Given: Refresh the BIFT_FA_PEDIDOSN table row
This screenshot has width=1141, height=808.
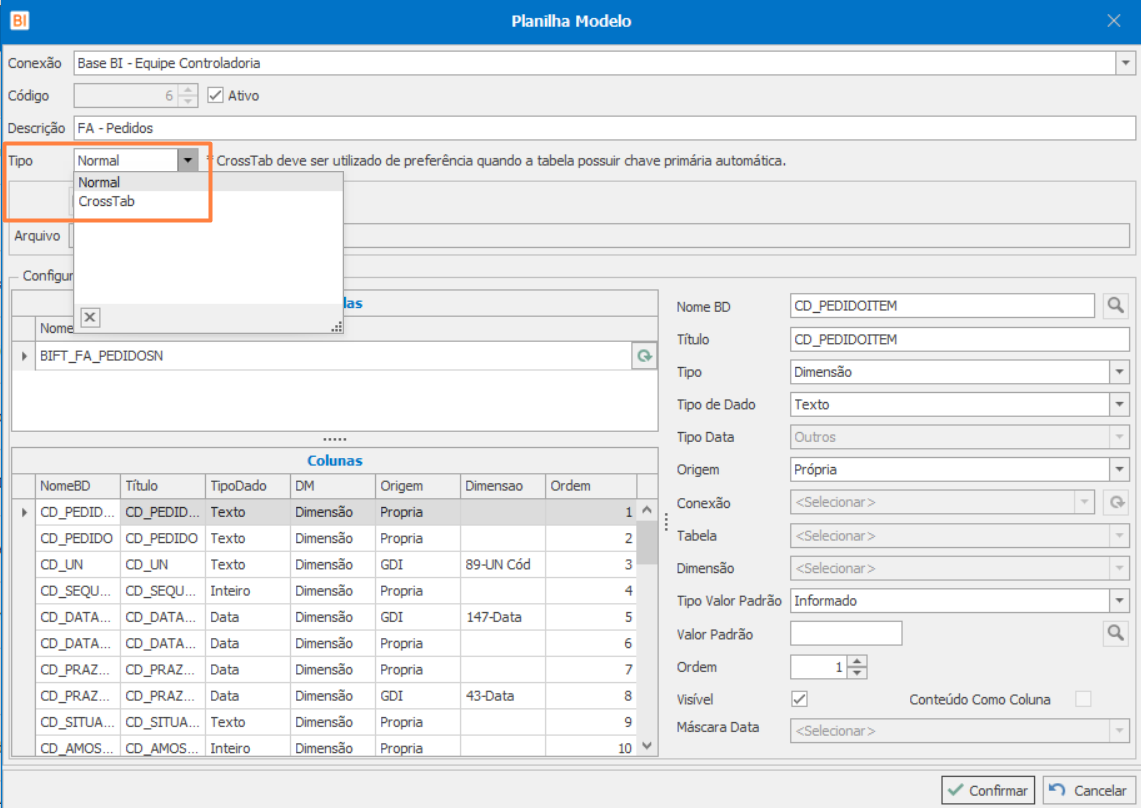Looking at the screenshot, I should pos(645,355).
